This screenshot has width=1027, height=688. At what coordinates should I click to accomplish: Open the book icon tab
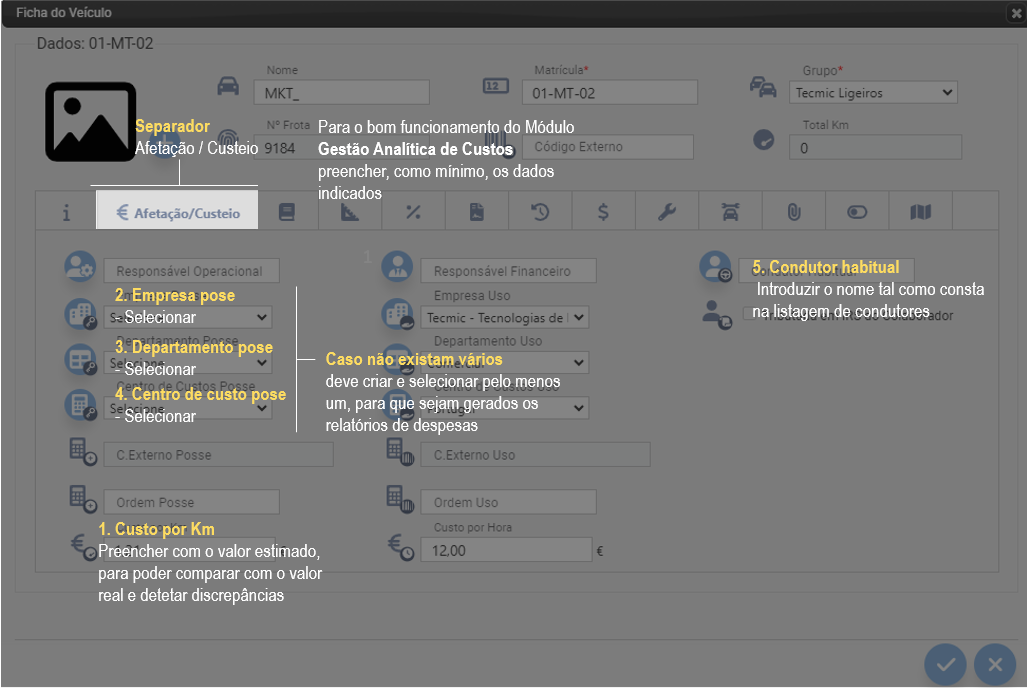click(287, 212)
